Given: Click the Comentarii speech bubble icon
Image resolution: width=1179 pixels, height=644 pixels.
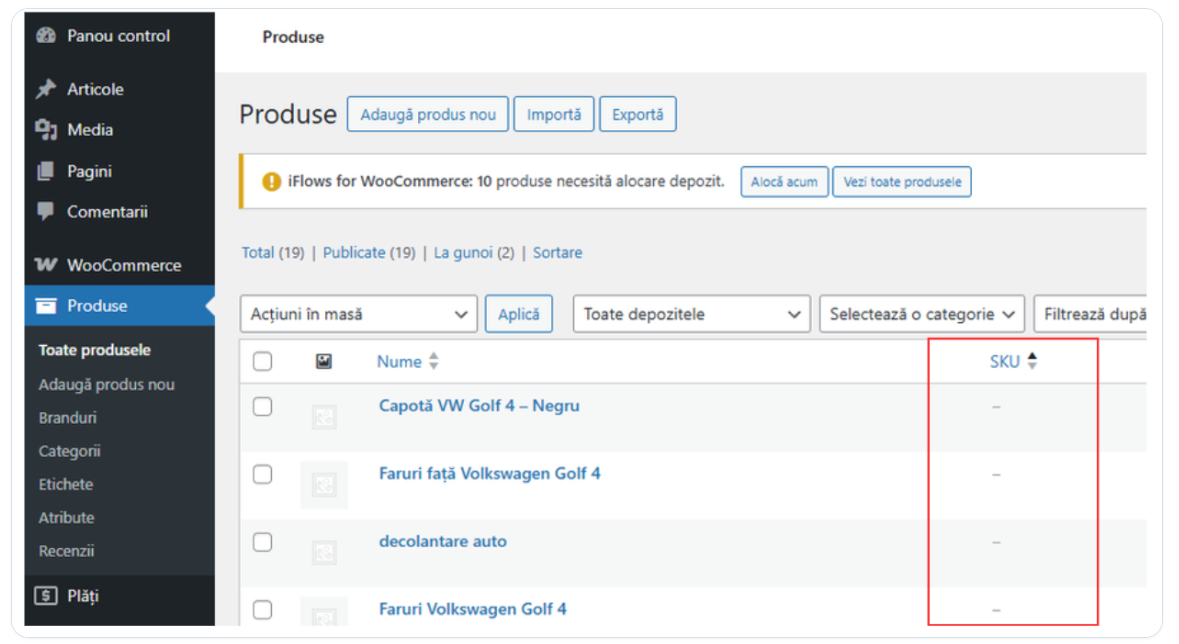Looking at the screenshot, I should tap(45, 212).
